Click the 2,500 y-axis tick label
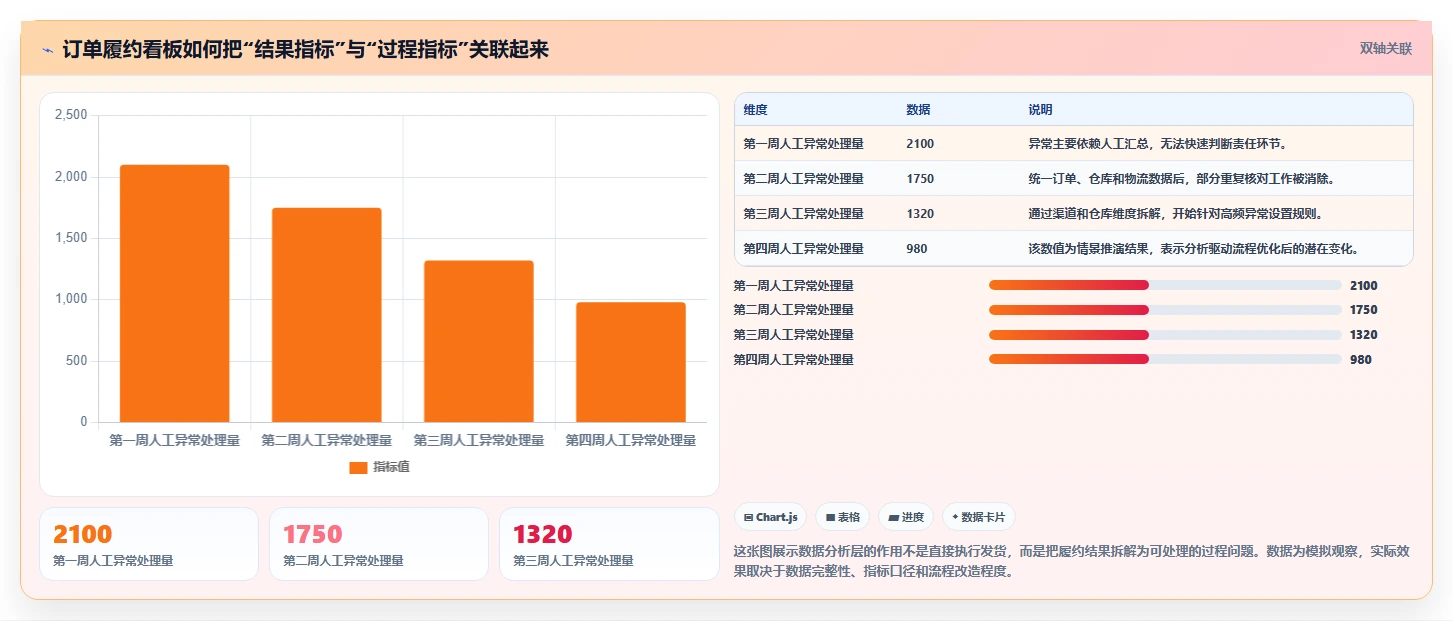The image size is (1453, 621). [x=71, y=115]
